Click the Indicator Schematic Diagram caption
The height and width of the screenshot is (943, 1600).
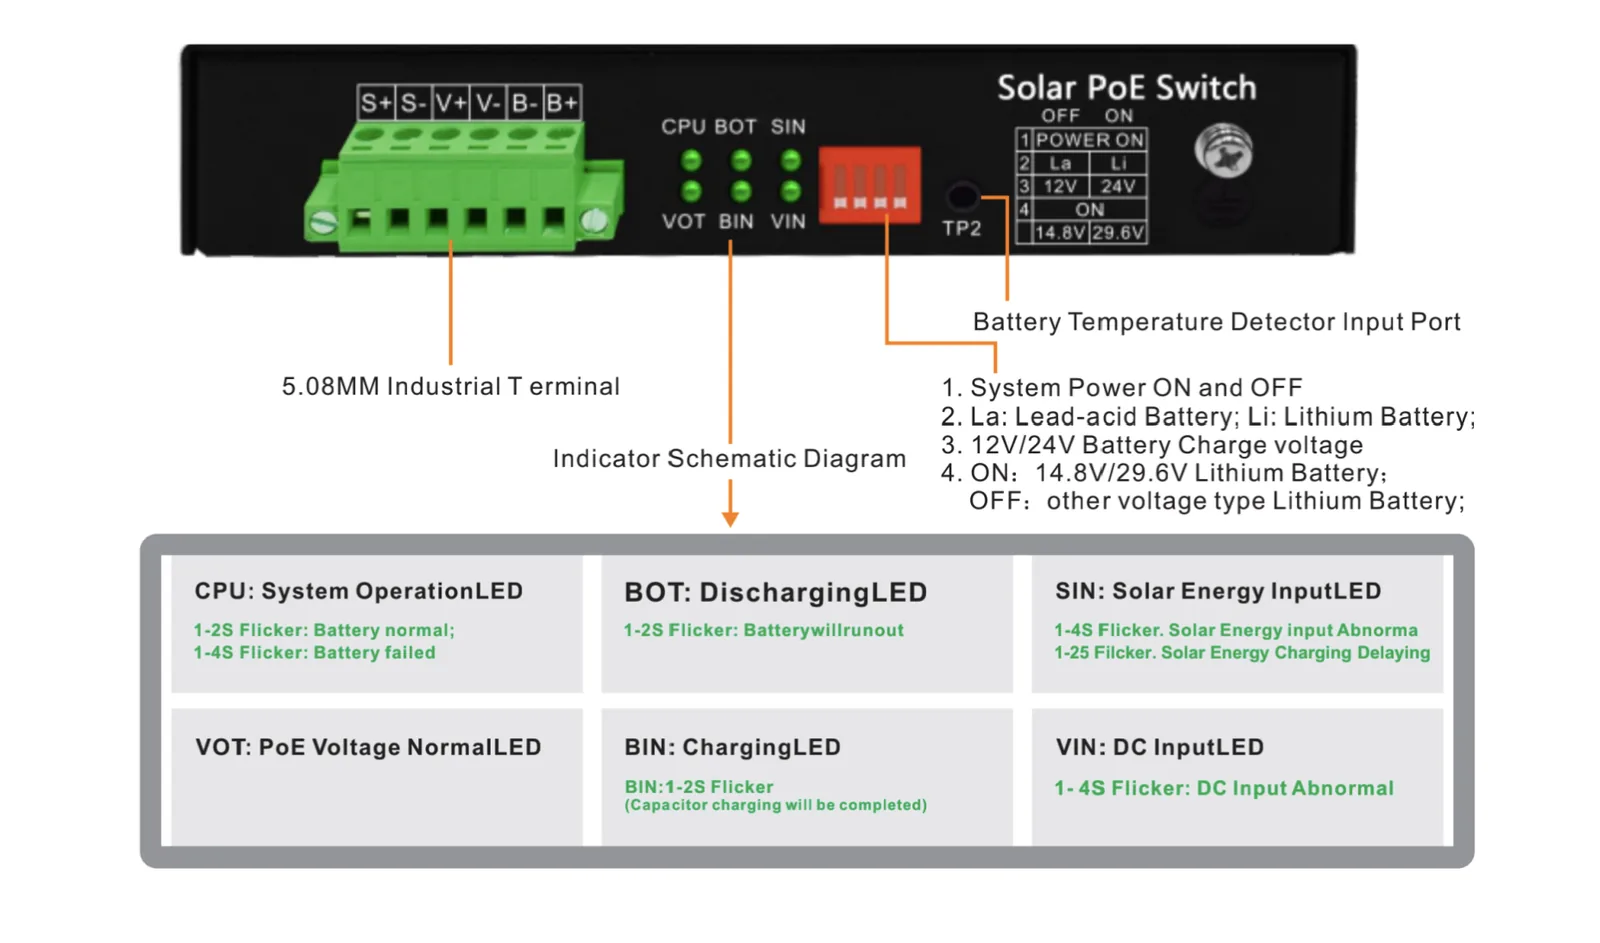pyautogui.click(x=729, y=458)
